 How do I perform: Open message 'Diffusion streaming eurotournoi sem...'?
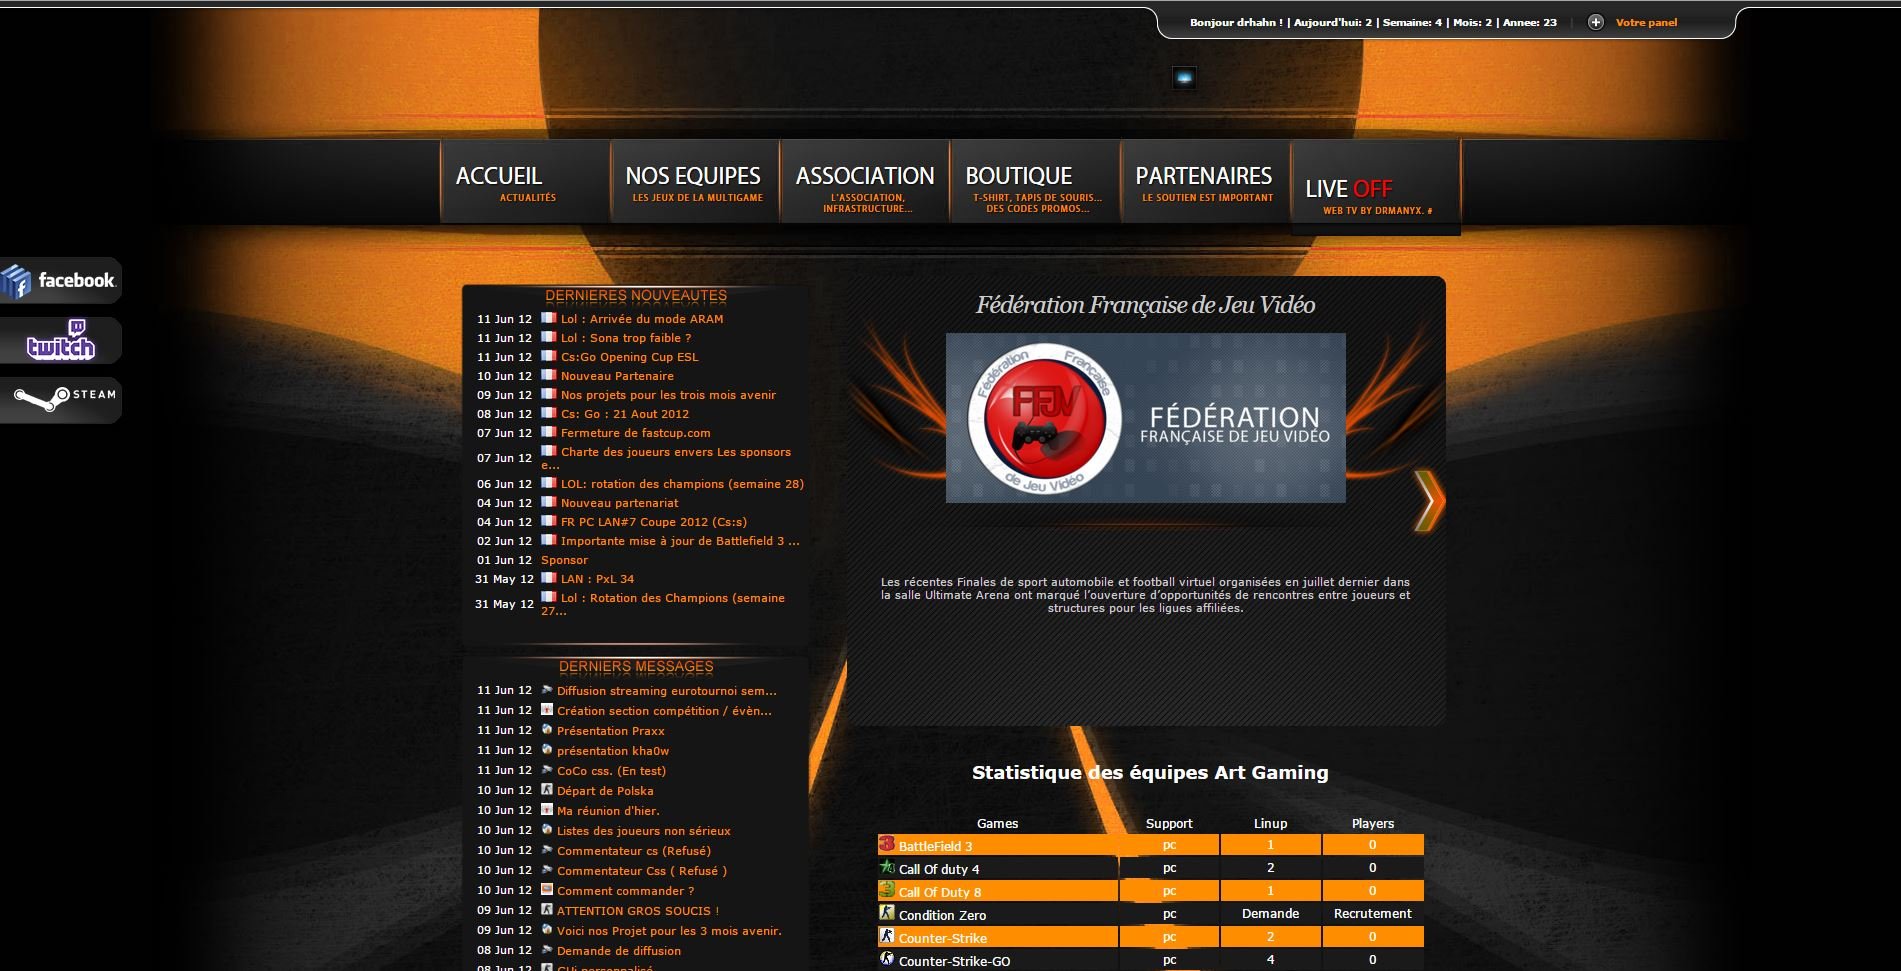[x=667, y=691]
